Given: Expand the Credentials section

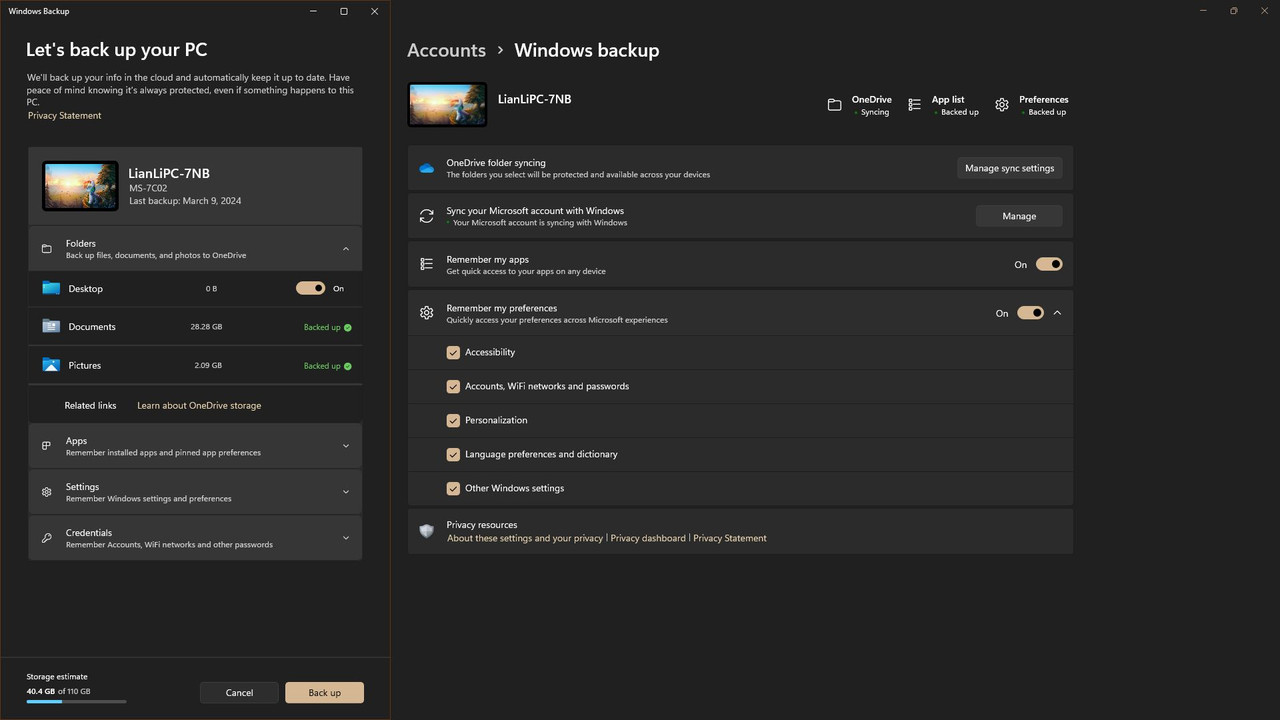Looking at the screenshot, I should pyautogui.click(x=346, y=538).
